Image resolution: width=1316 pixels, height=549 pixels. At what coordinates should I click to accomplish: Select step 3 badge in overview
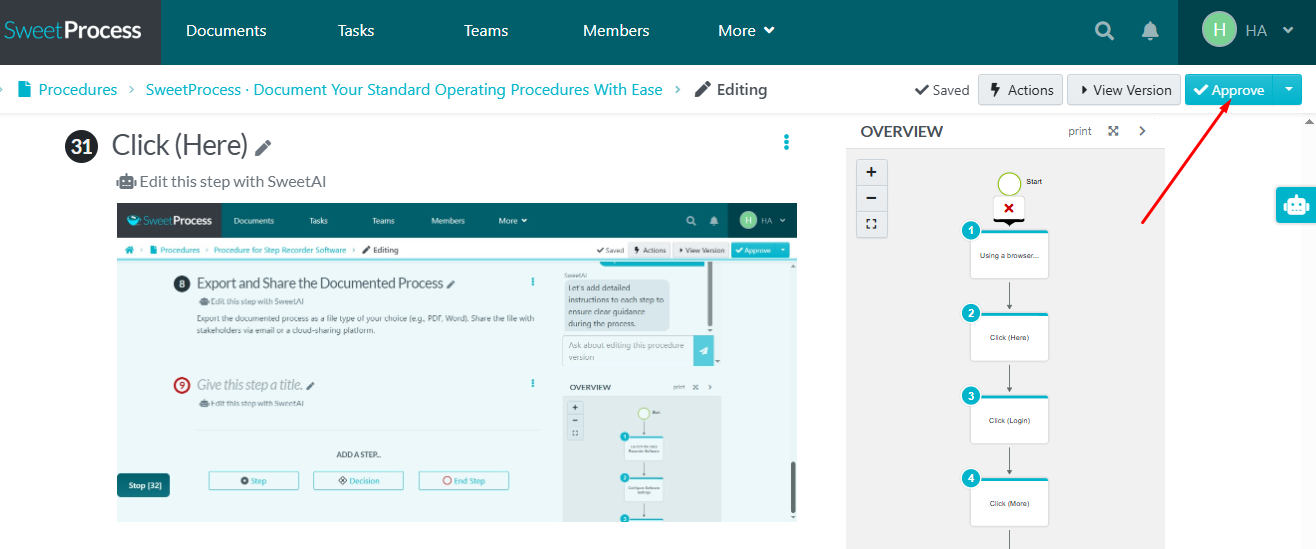pos(970,396)
